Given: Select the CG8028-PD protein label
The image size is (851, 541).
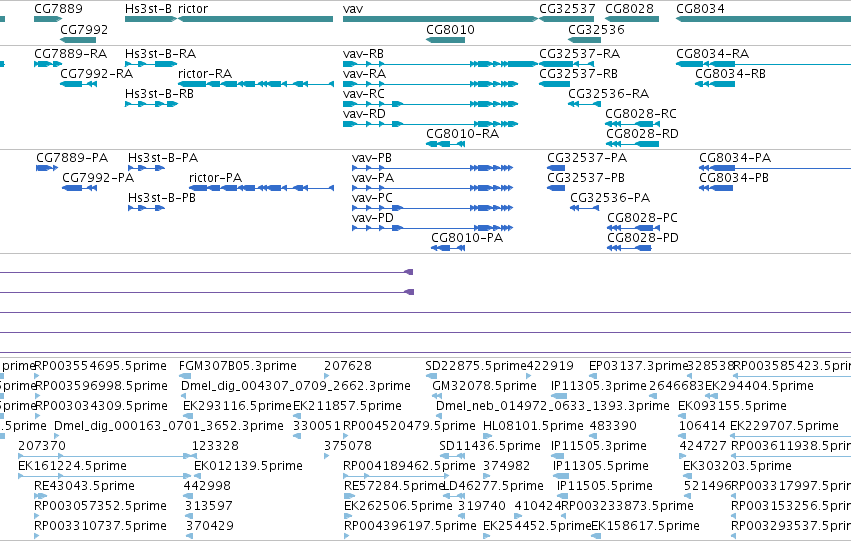Looking at the screenshot, I should (x=643, y=238).
